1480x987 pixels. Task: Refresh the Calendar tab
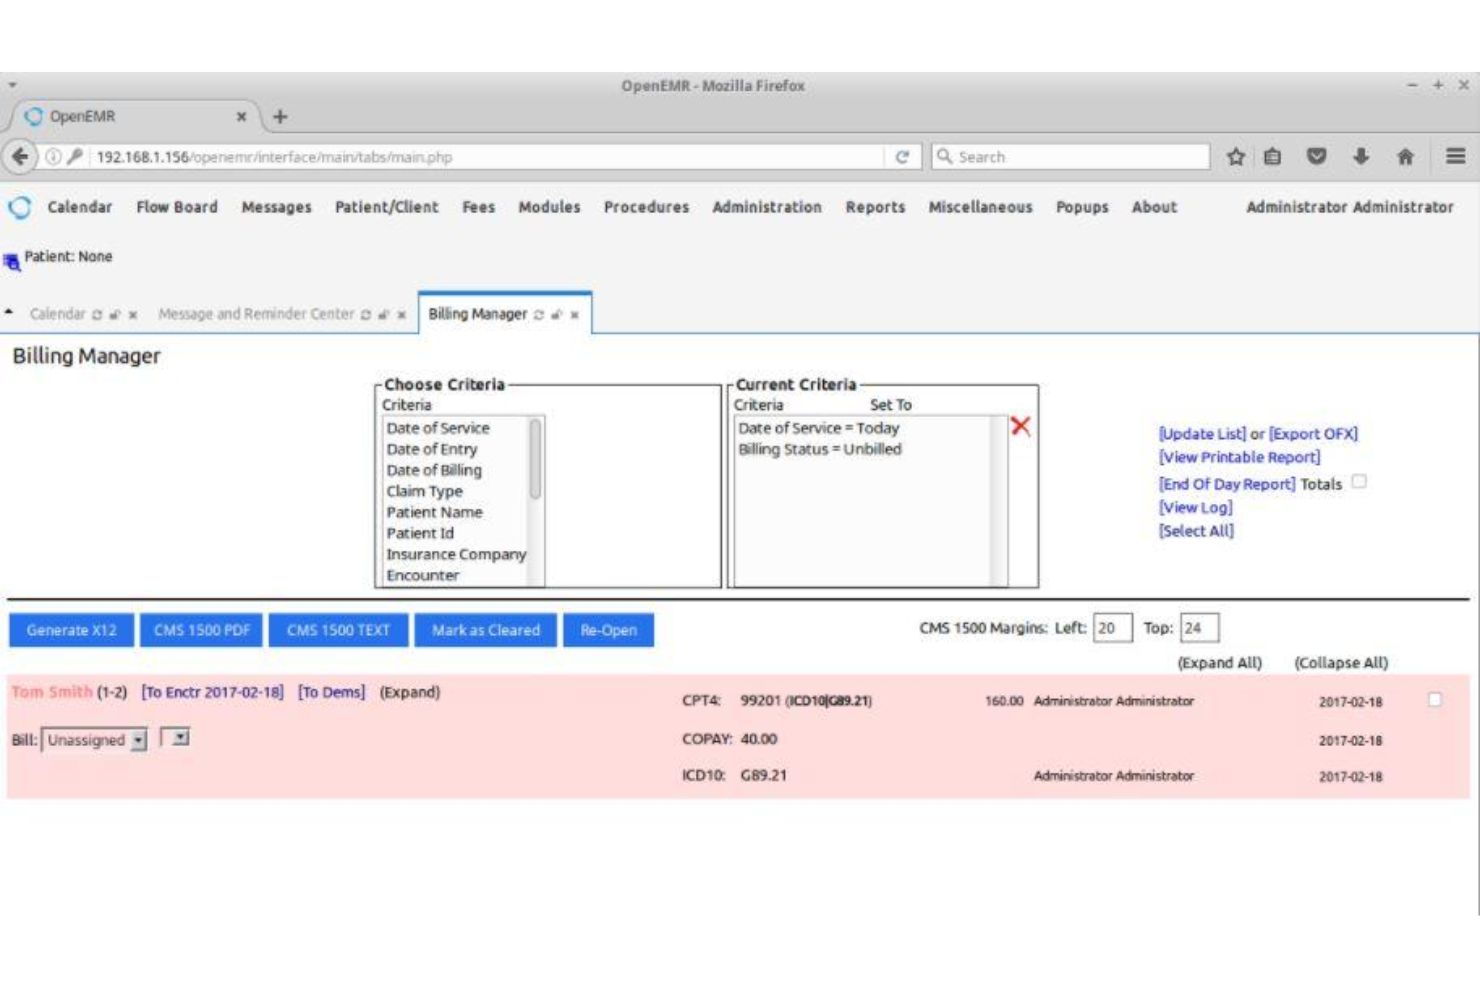(x=97, y=313)
